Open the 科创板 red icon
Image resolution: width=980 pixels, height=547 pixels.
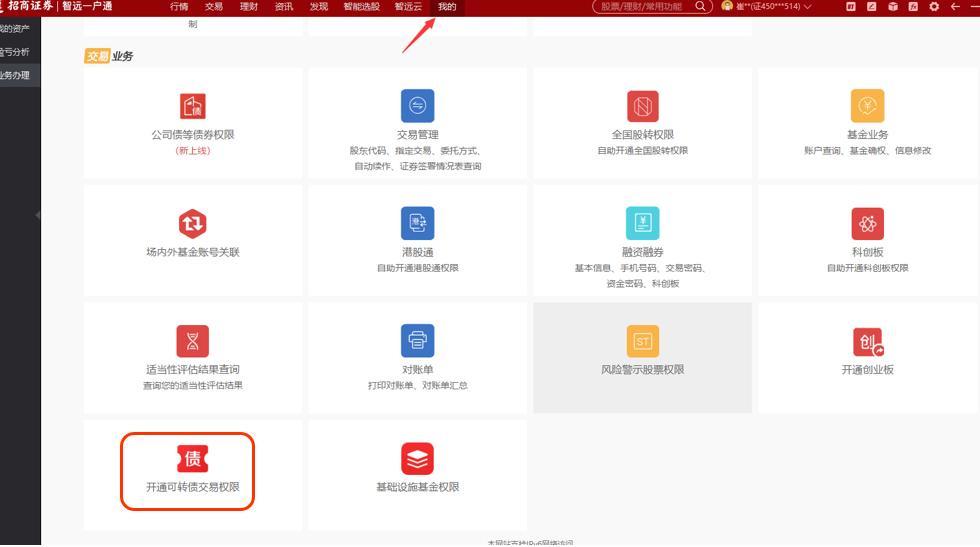868,223
